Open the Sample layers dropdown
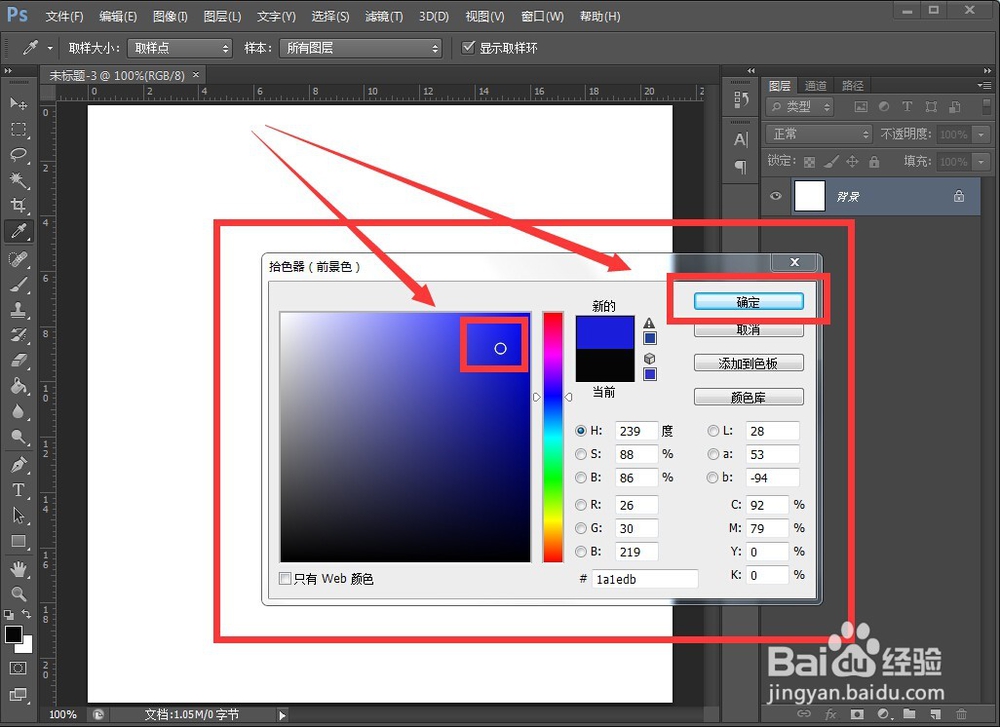 (x=360, y=48)
